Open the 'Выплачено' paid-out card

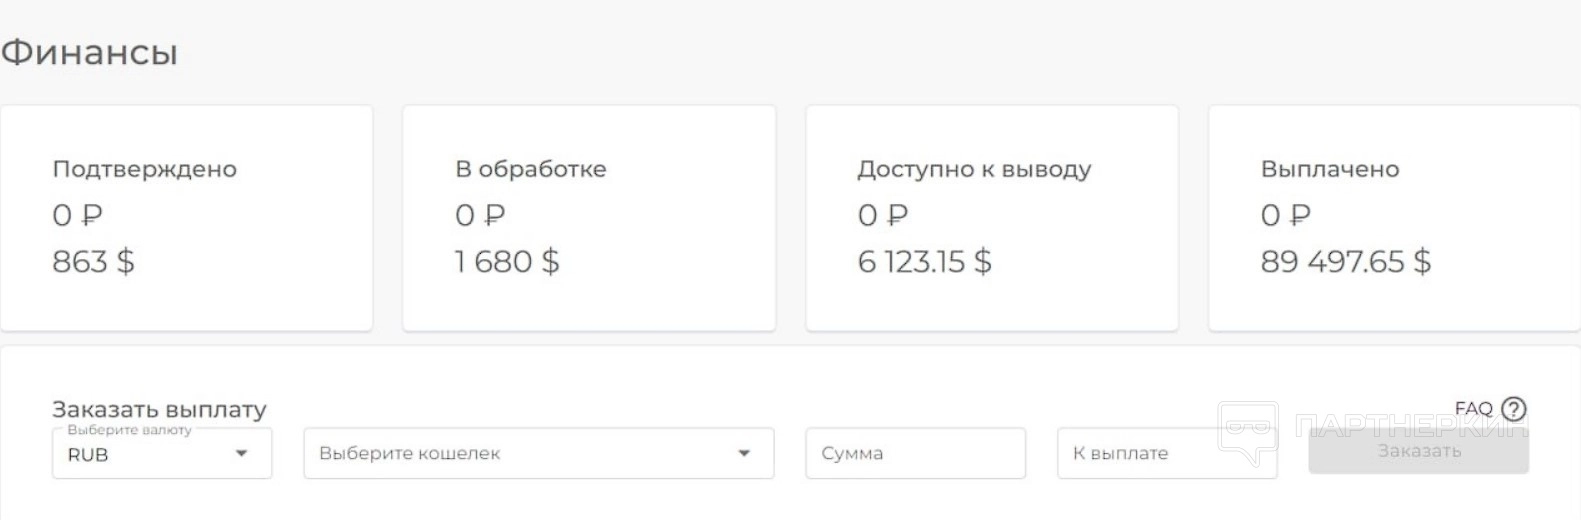tap(1395, 218)
